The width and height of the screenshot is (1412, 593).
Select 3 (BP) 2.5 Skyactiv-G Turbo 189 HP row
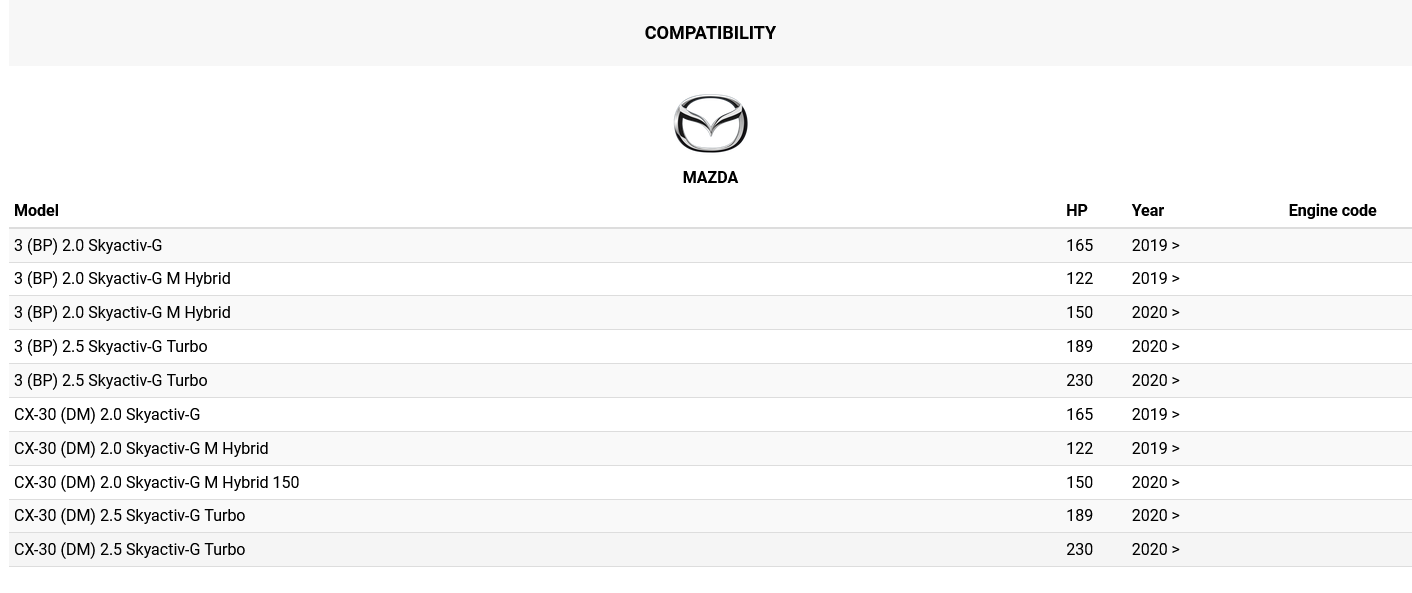point(710,347)
